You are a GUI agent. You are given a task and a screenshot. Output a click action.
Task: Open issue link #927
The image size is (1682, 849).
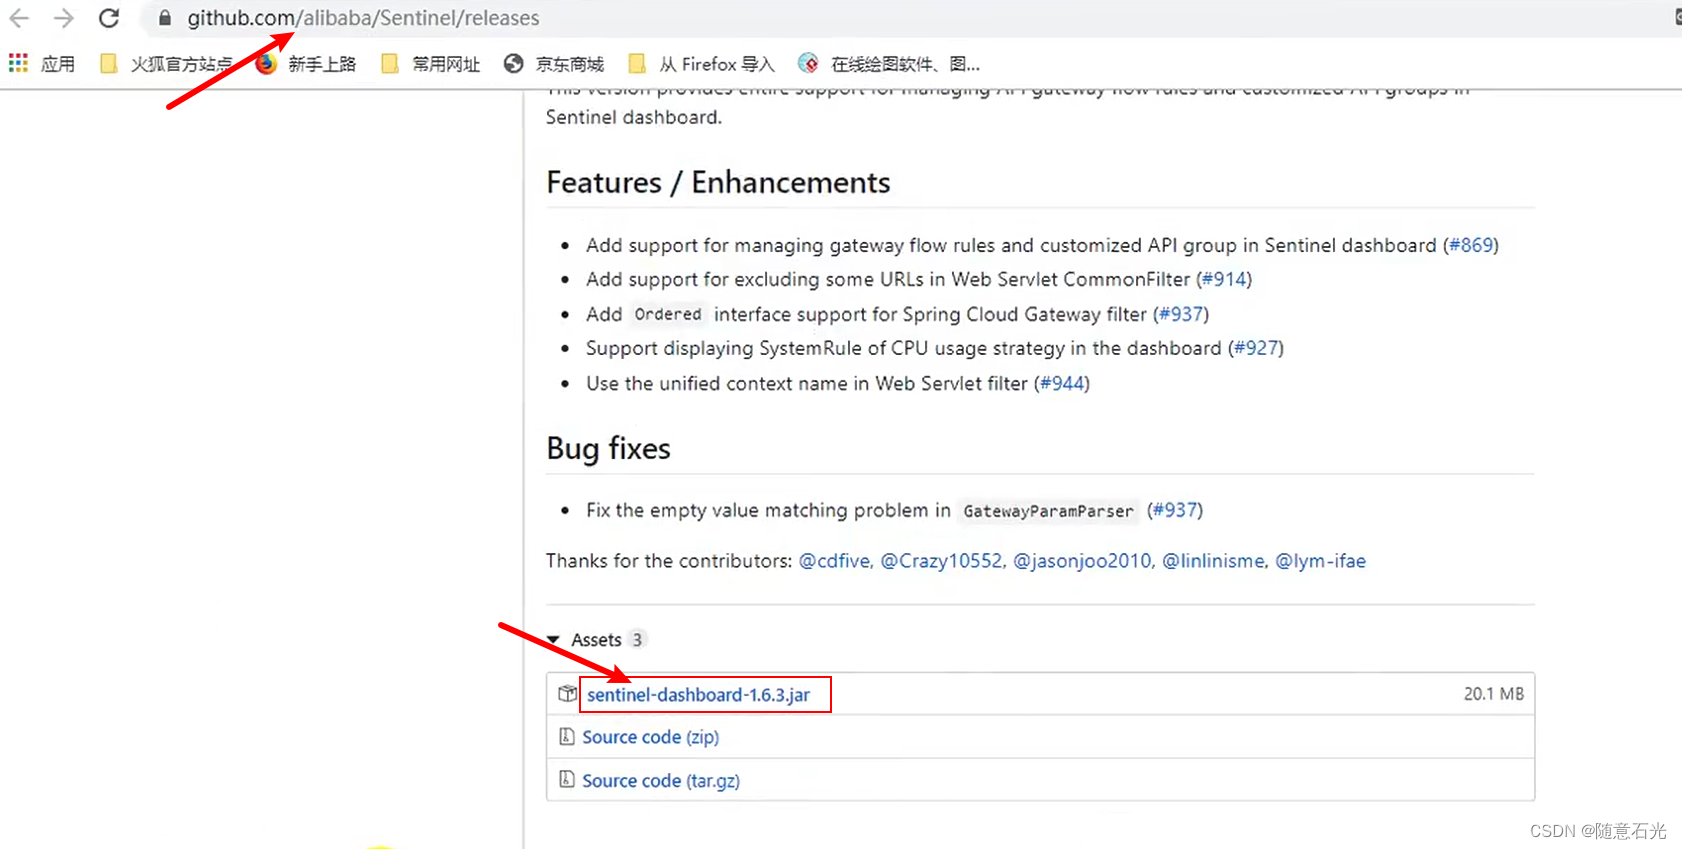[x=1256, y=348]
